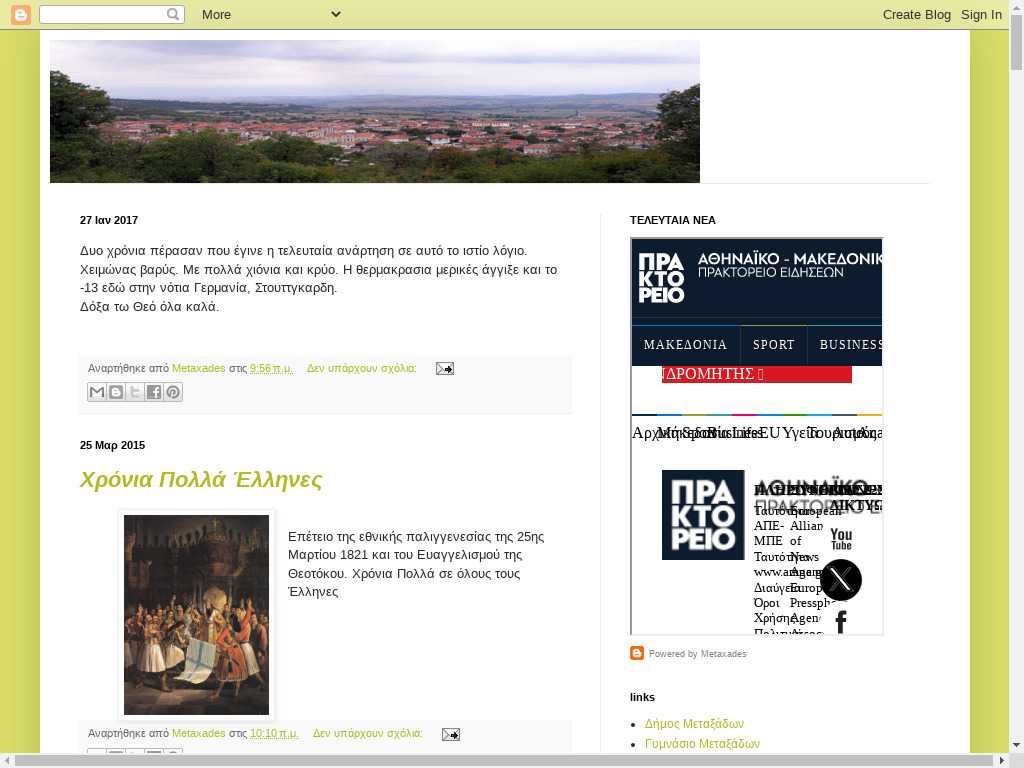
Task: Click the BlogThis! share icon
Action: click(x=116, y=392)
